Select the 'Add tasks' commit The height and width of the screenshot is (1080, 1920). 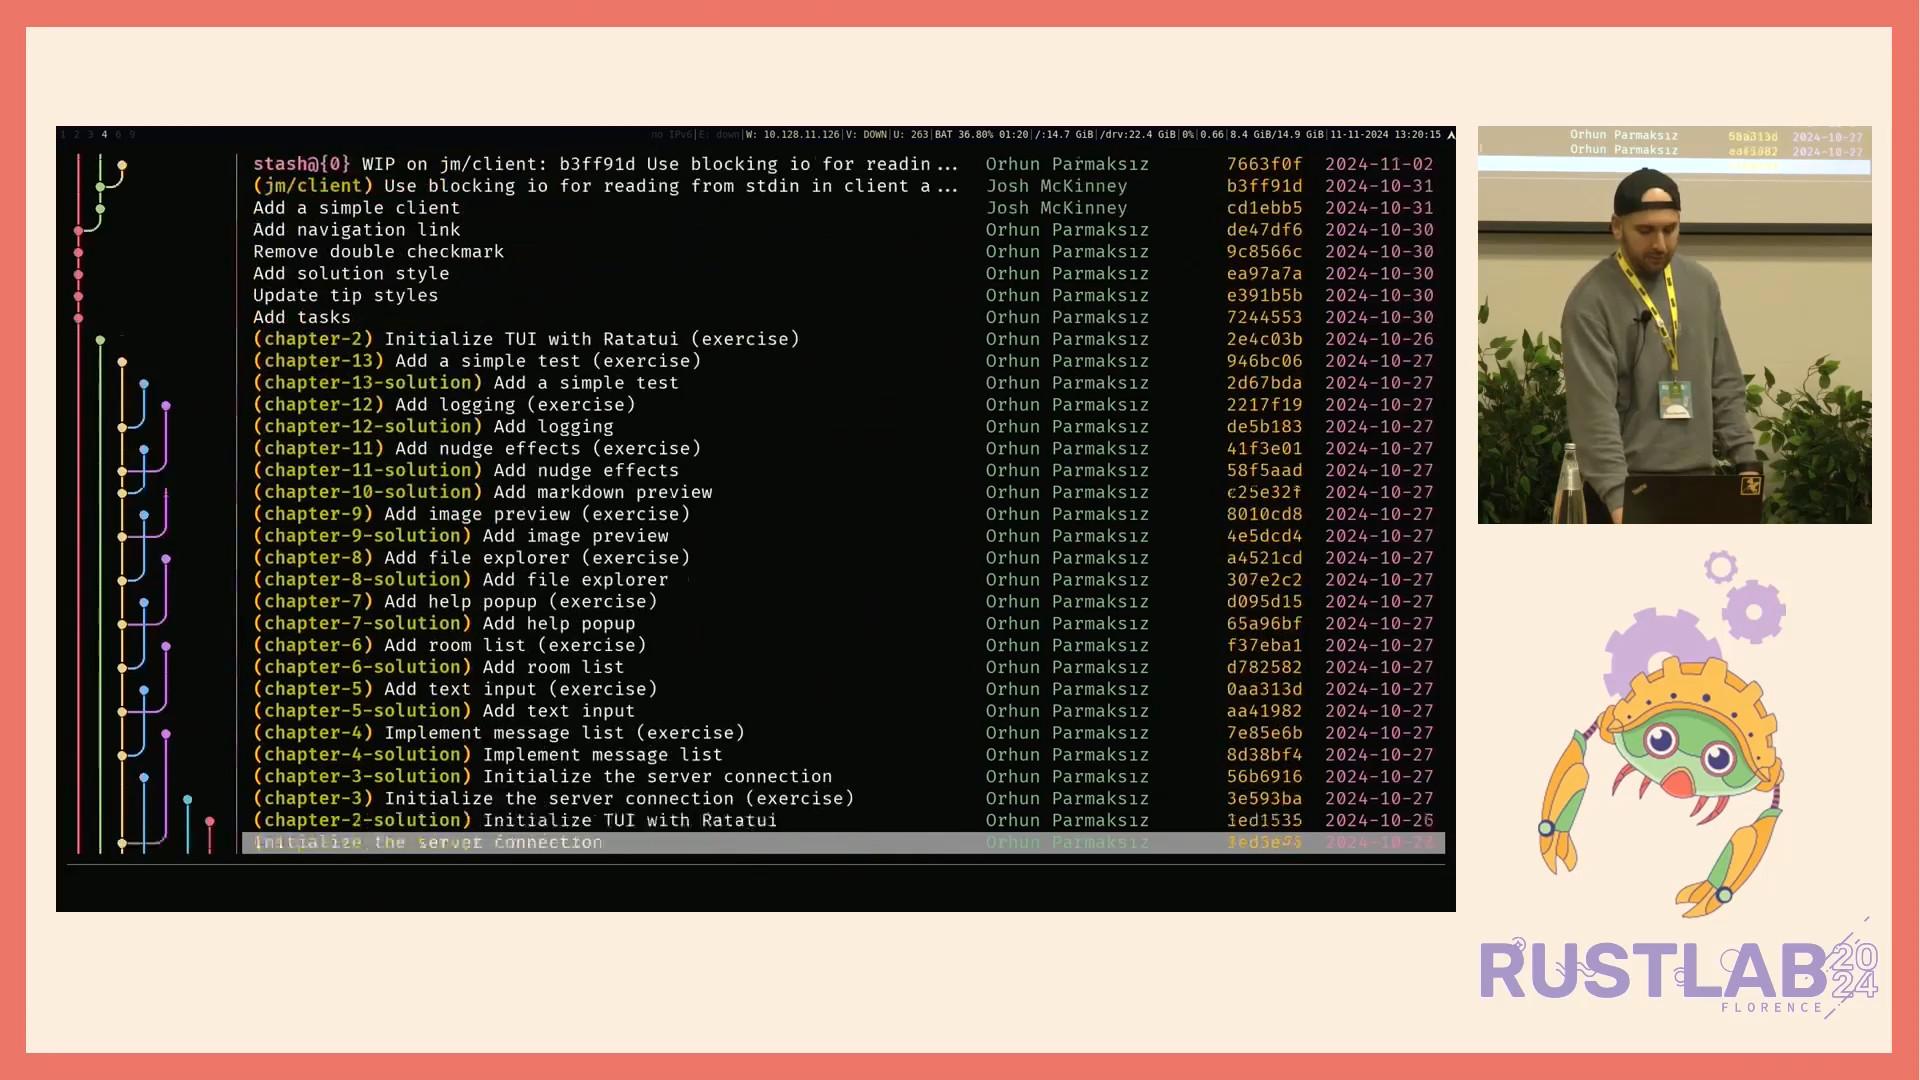click(843, 318)
